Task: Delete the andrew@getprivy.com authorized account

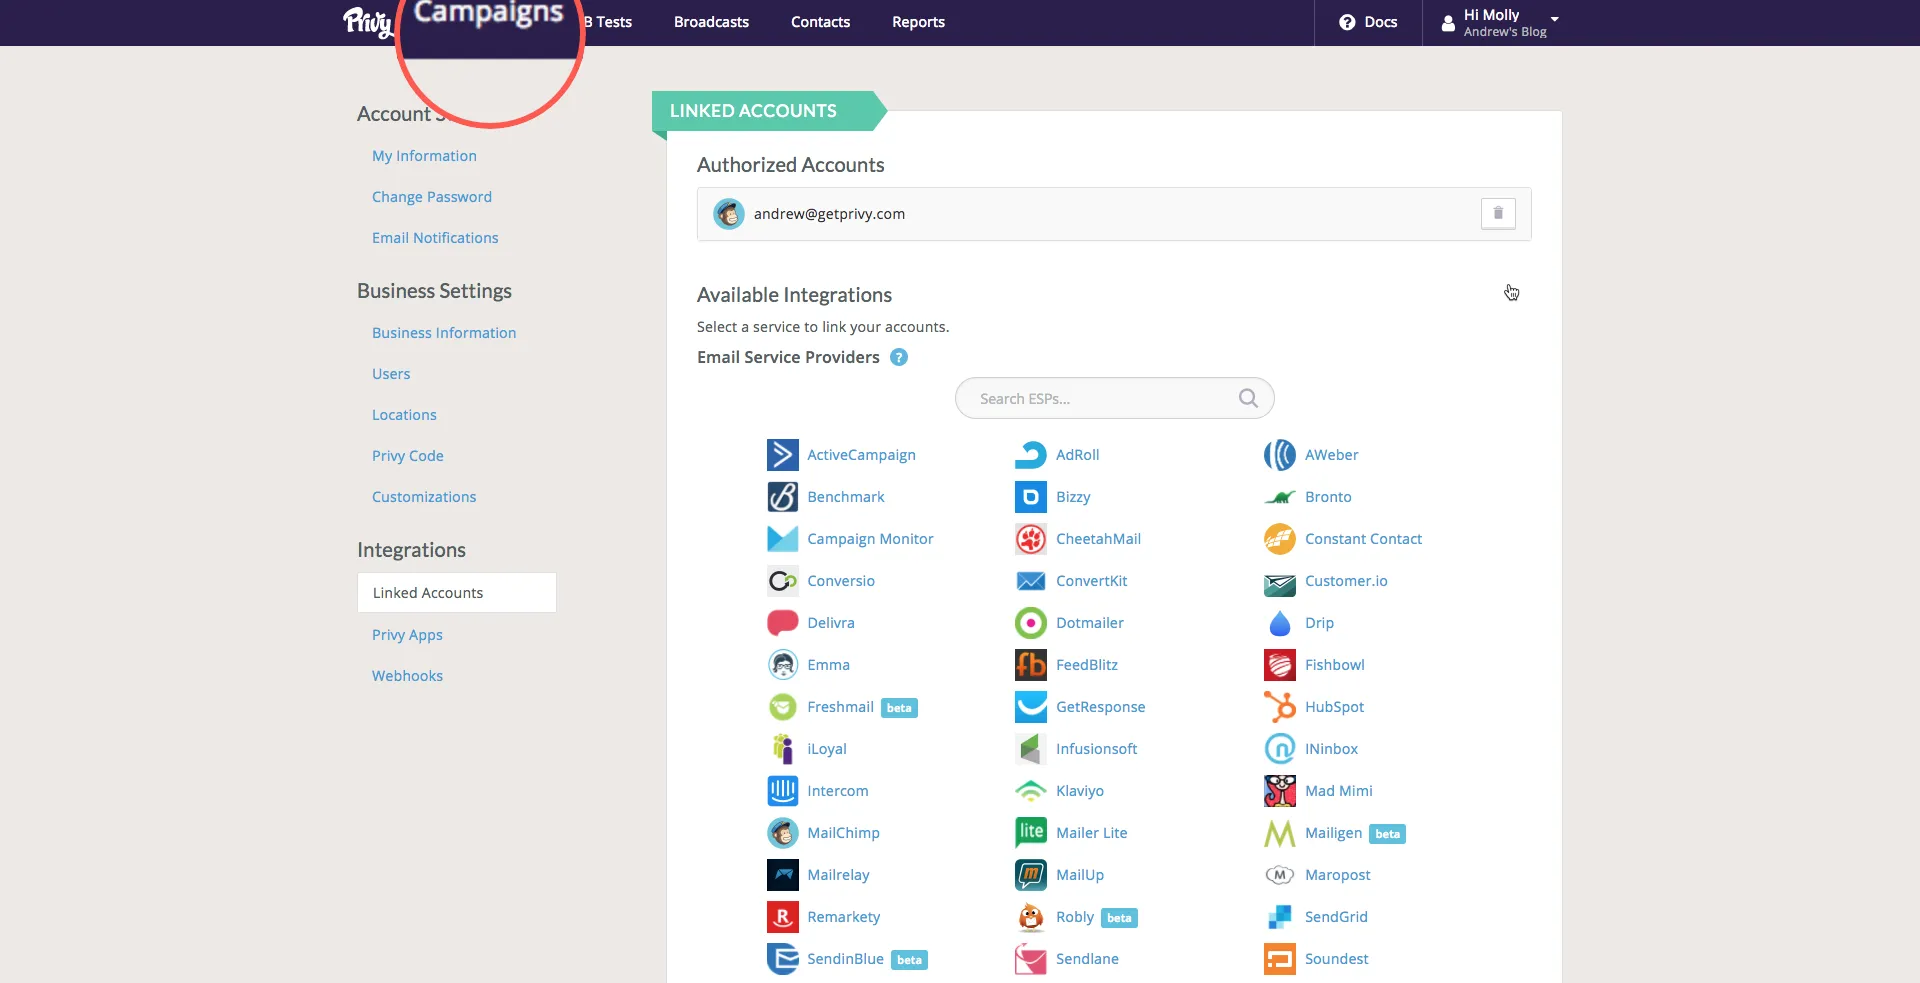Action: tap(1498, 213)
